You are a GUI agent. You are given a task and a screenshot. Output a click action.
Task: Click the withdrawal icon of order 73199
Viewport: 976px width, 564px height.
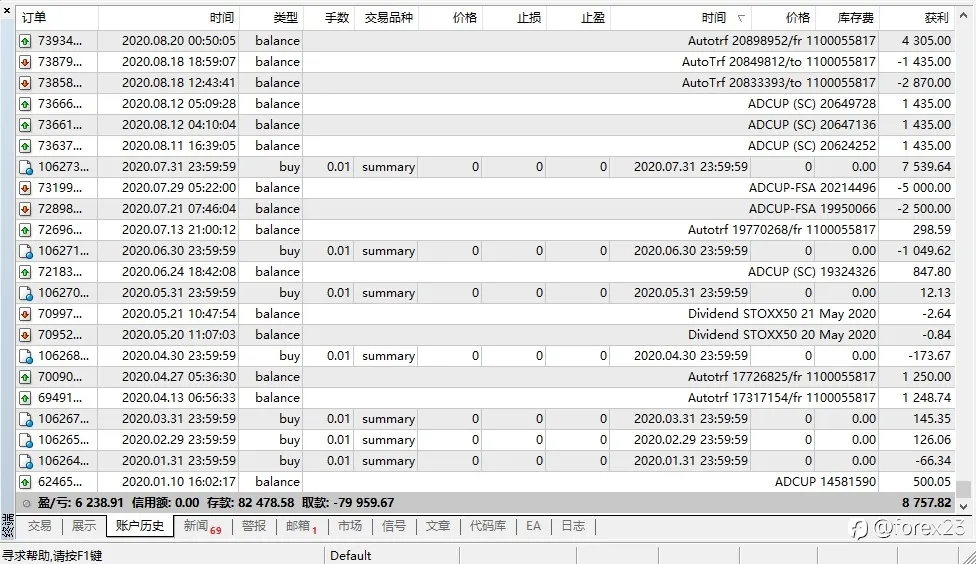coord(25,188)
